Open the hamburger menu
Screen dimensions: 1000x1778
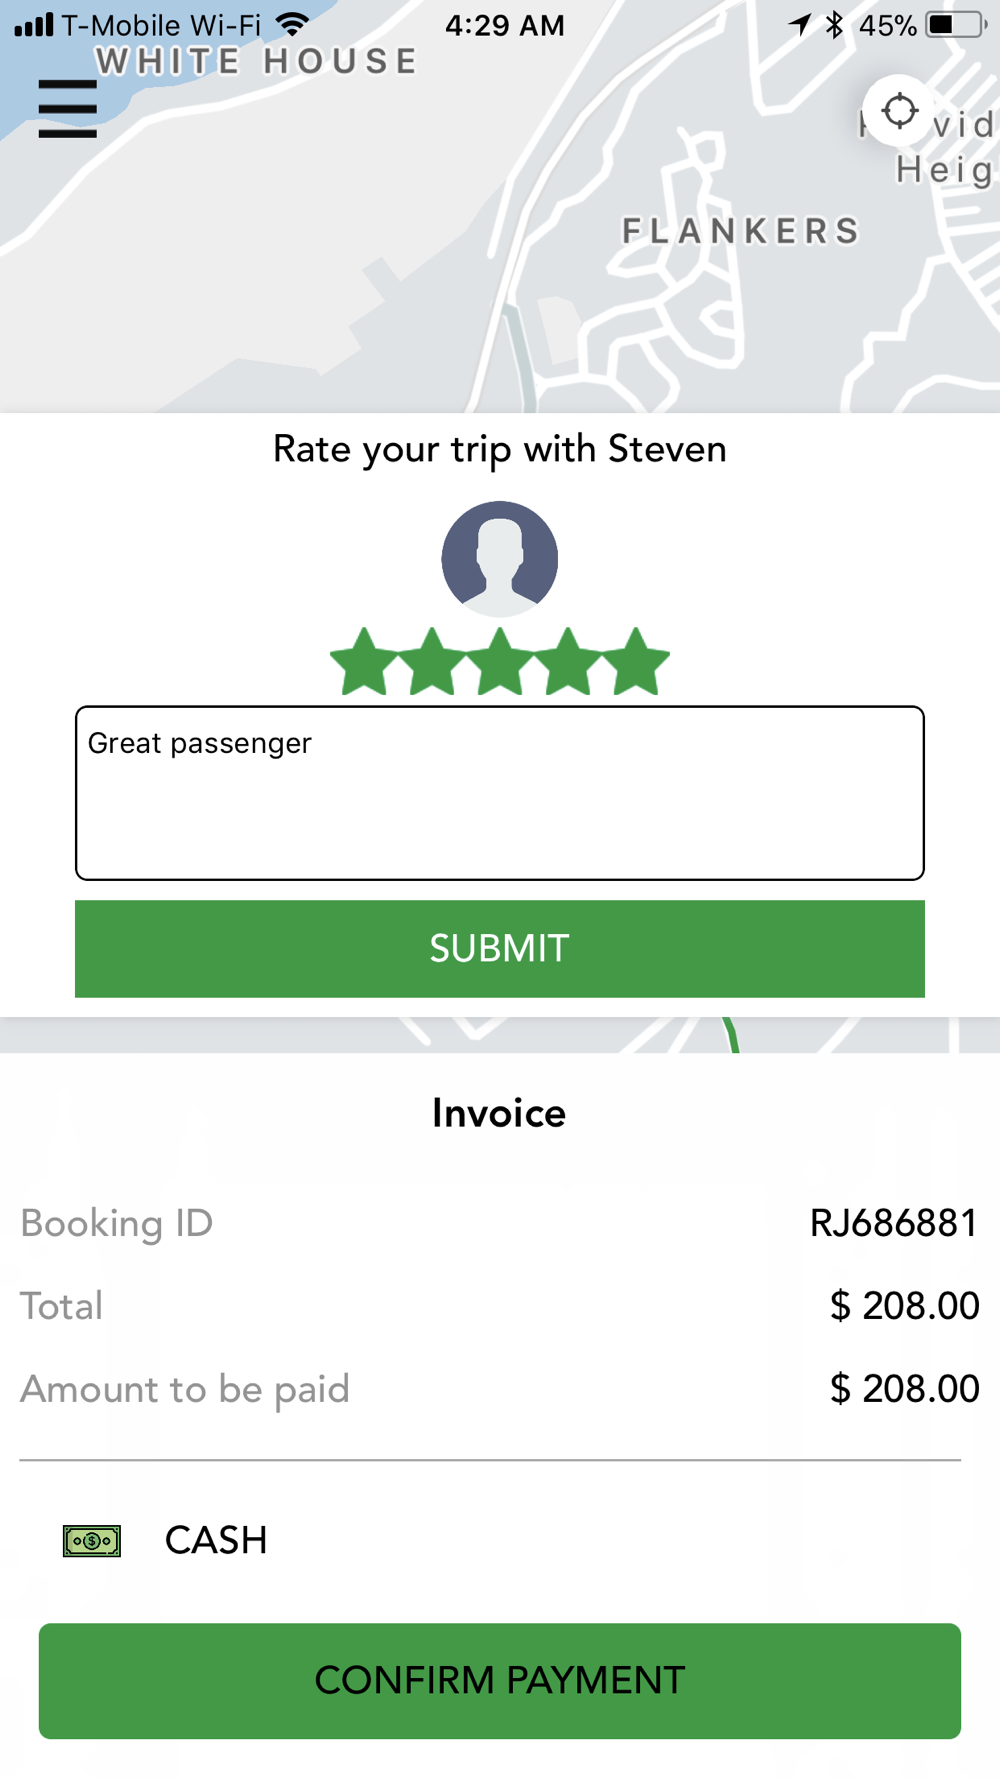pyautogui.click(x=68, y=108)
